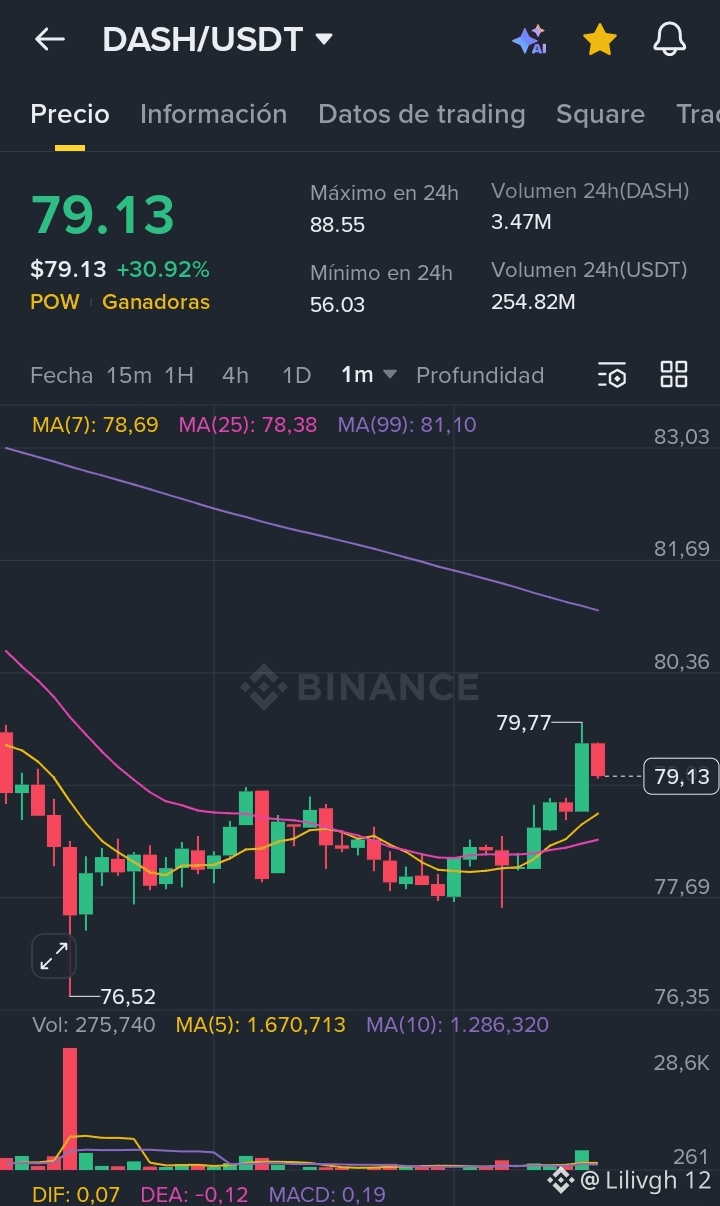The width and height of the screenshot is (720, 1206).
Task: Tap the MA(7): 78,69 indicator label
Action: pyautogui.click(x=95, y=425)
